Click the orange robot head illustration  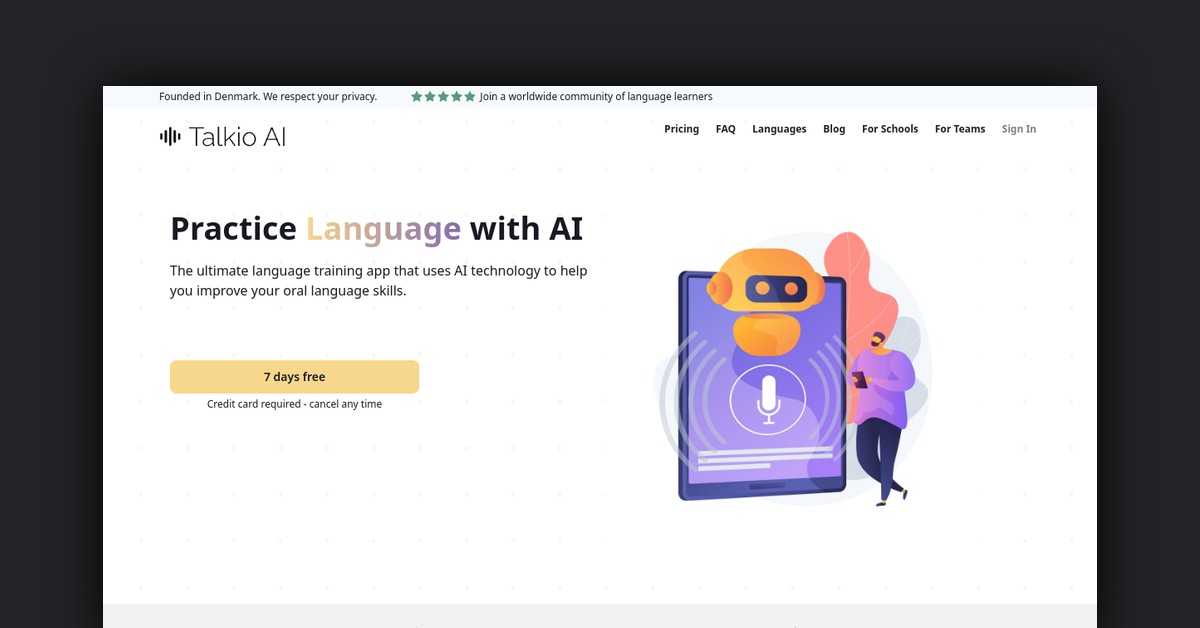point(765,287)
